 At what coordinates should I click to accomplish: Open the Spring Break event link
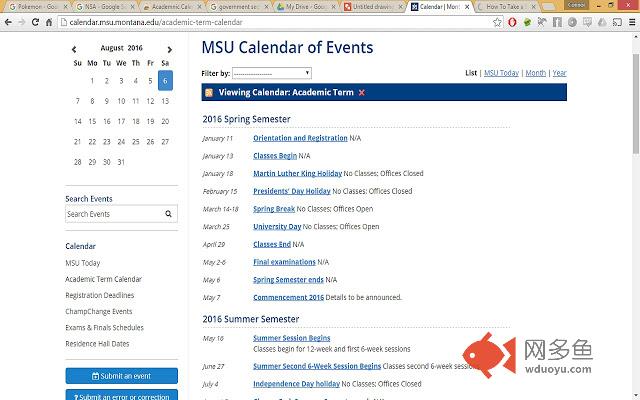pyautogui.click(x=274, y=209)
